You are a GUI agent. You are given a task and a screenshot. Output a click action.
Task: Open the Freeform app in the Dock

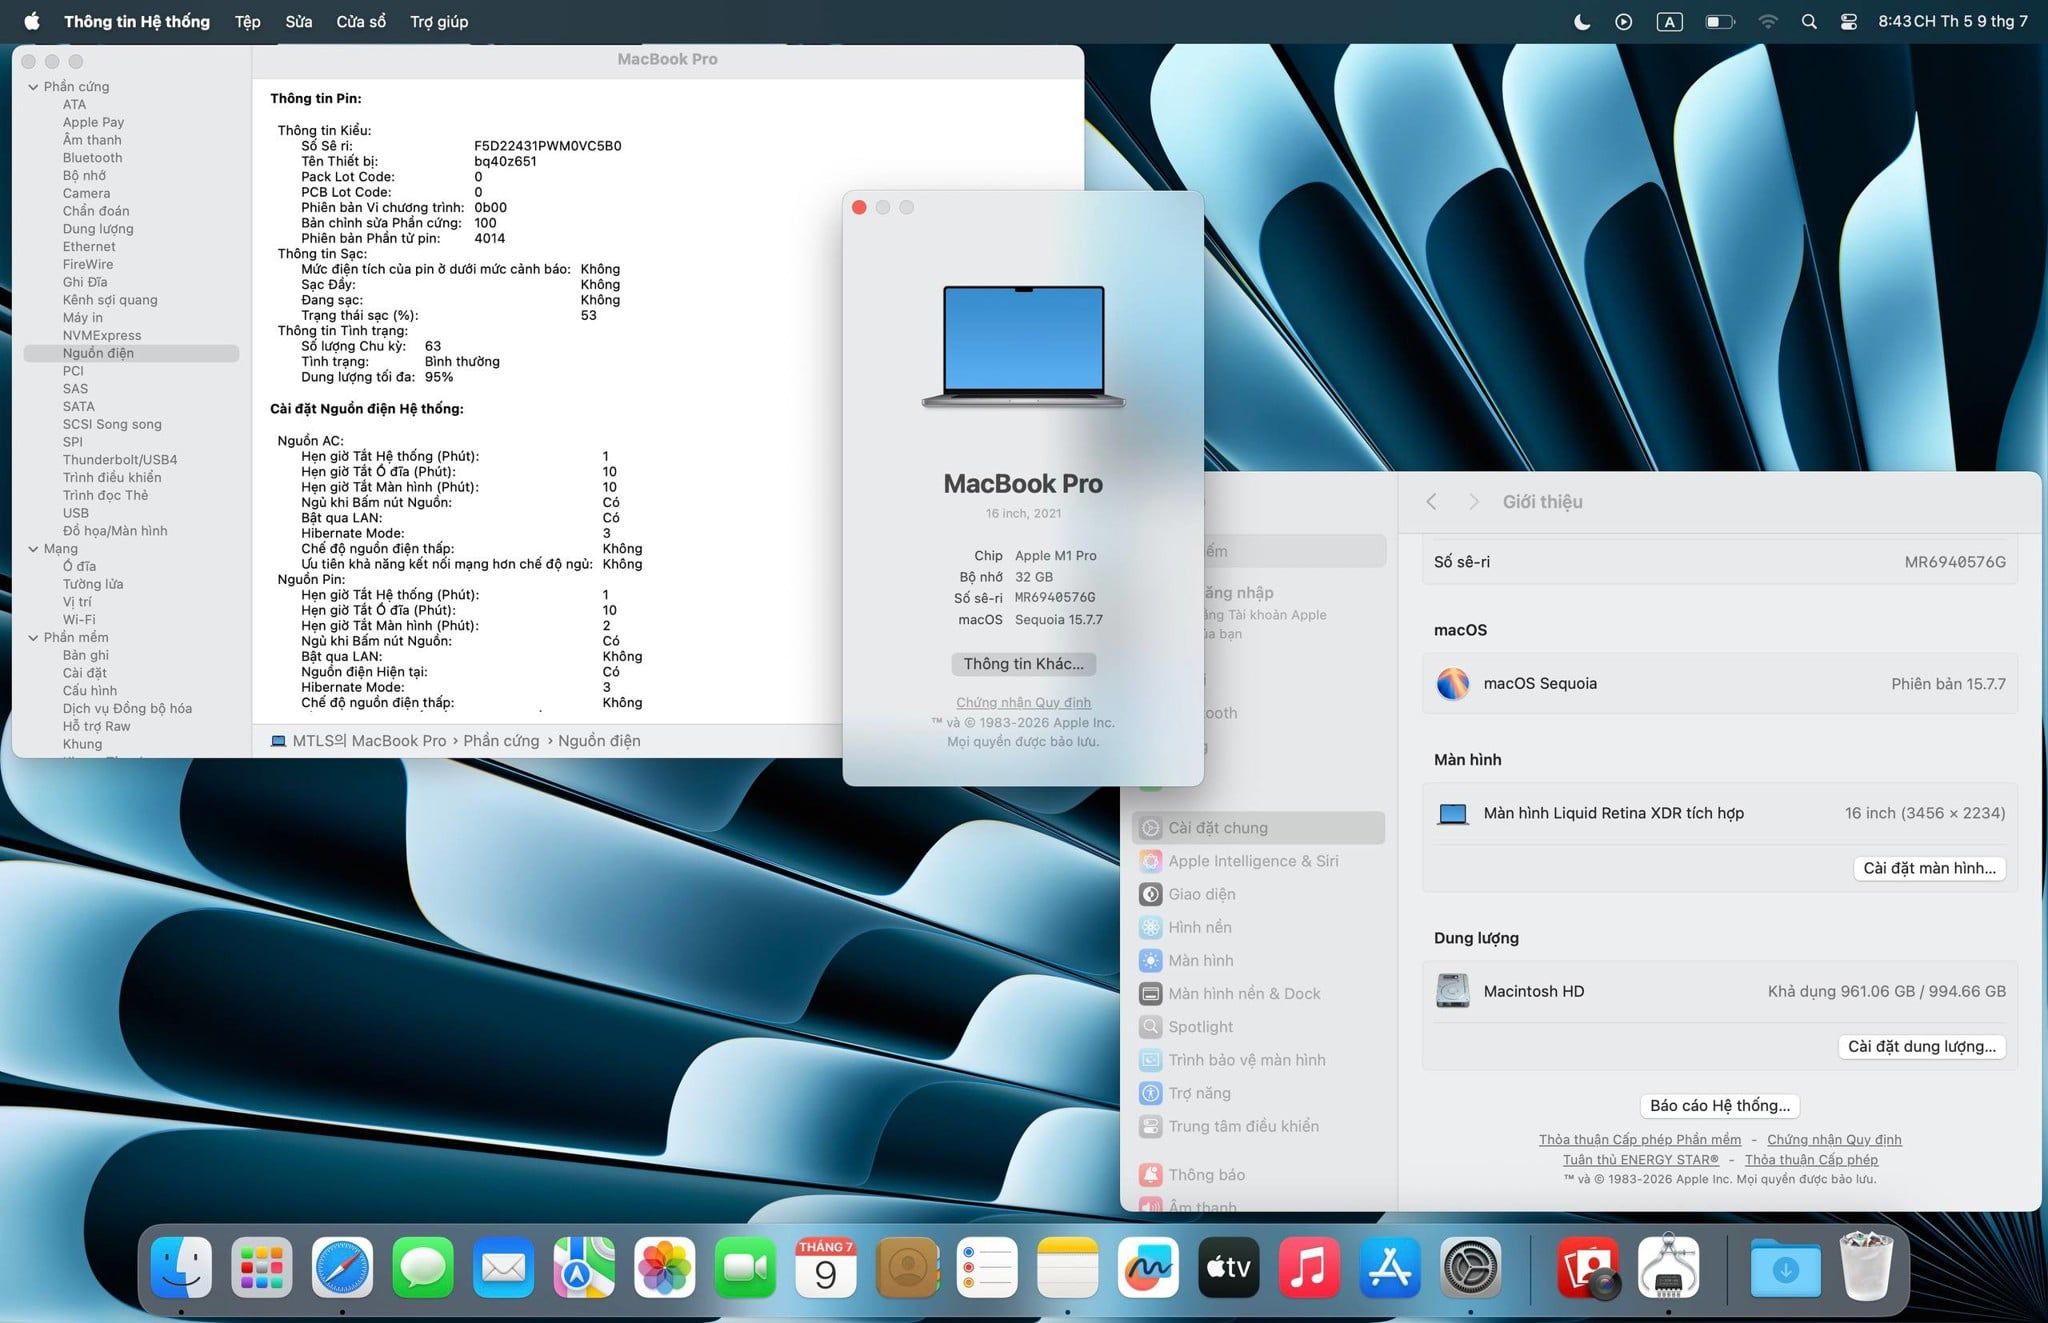click(1148, 1267)
